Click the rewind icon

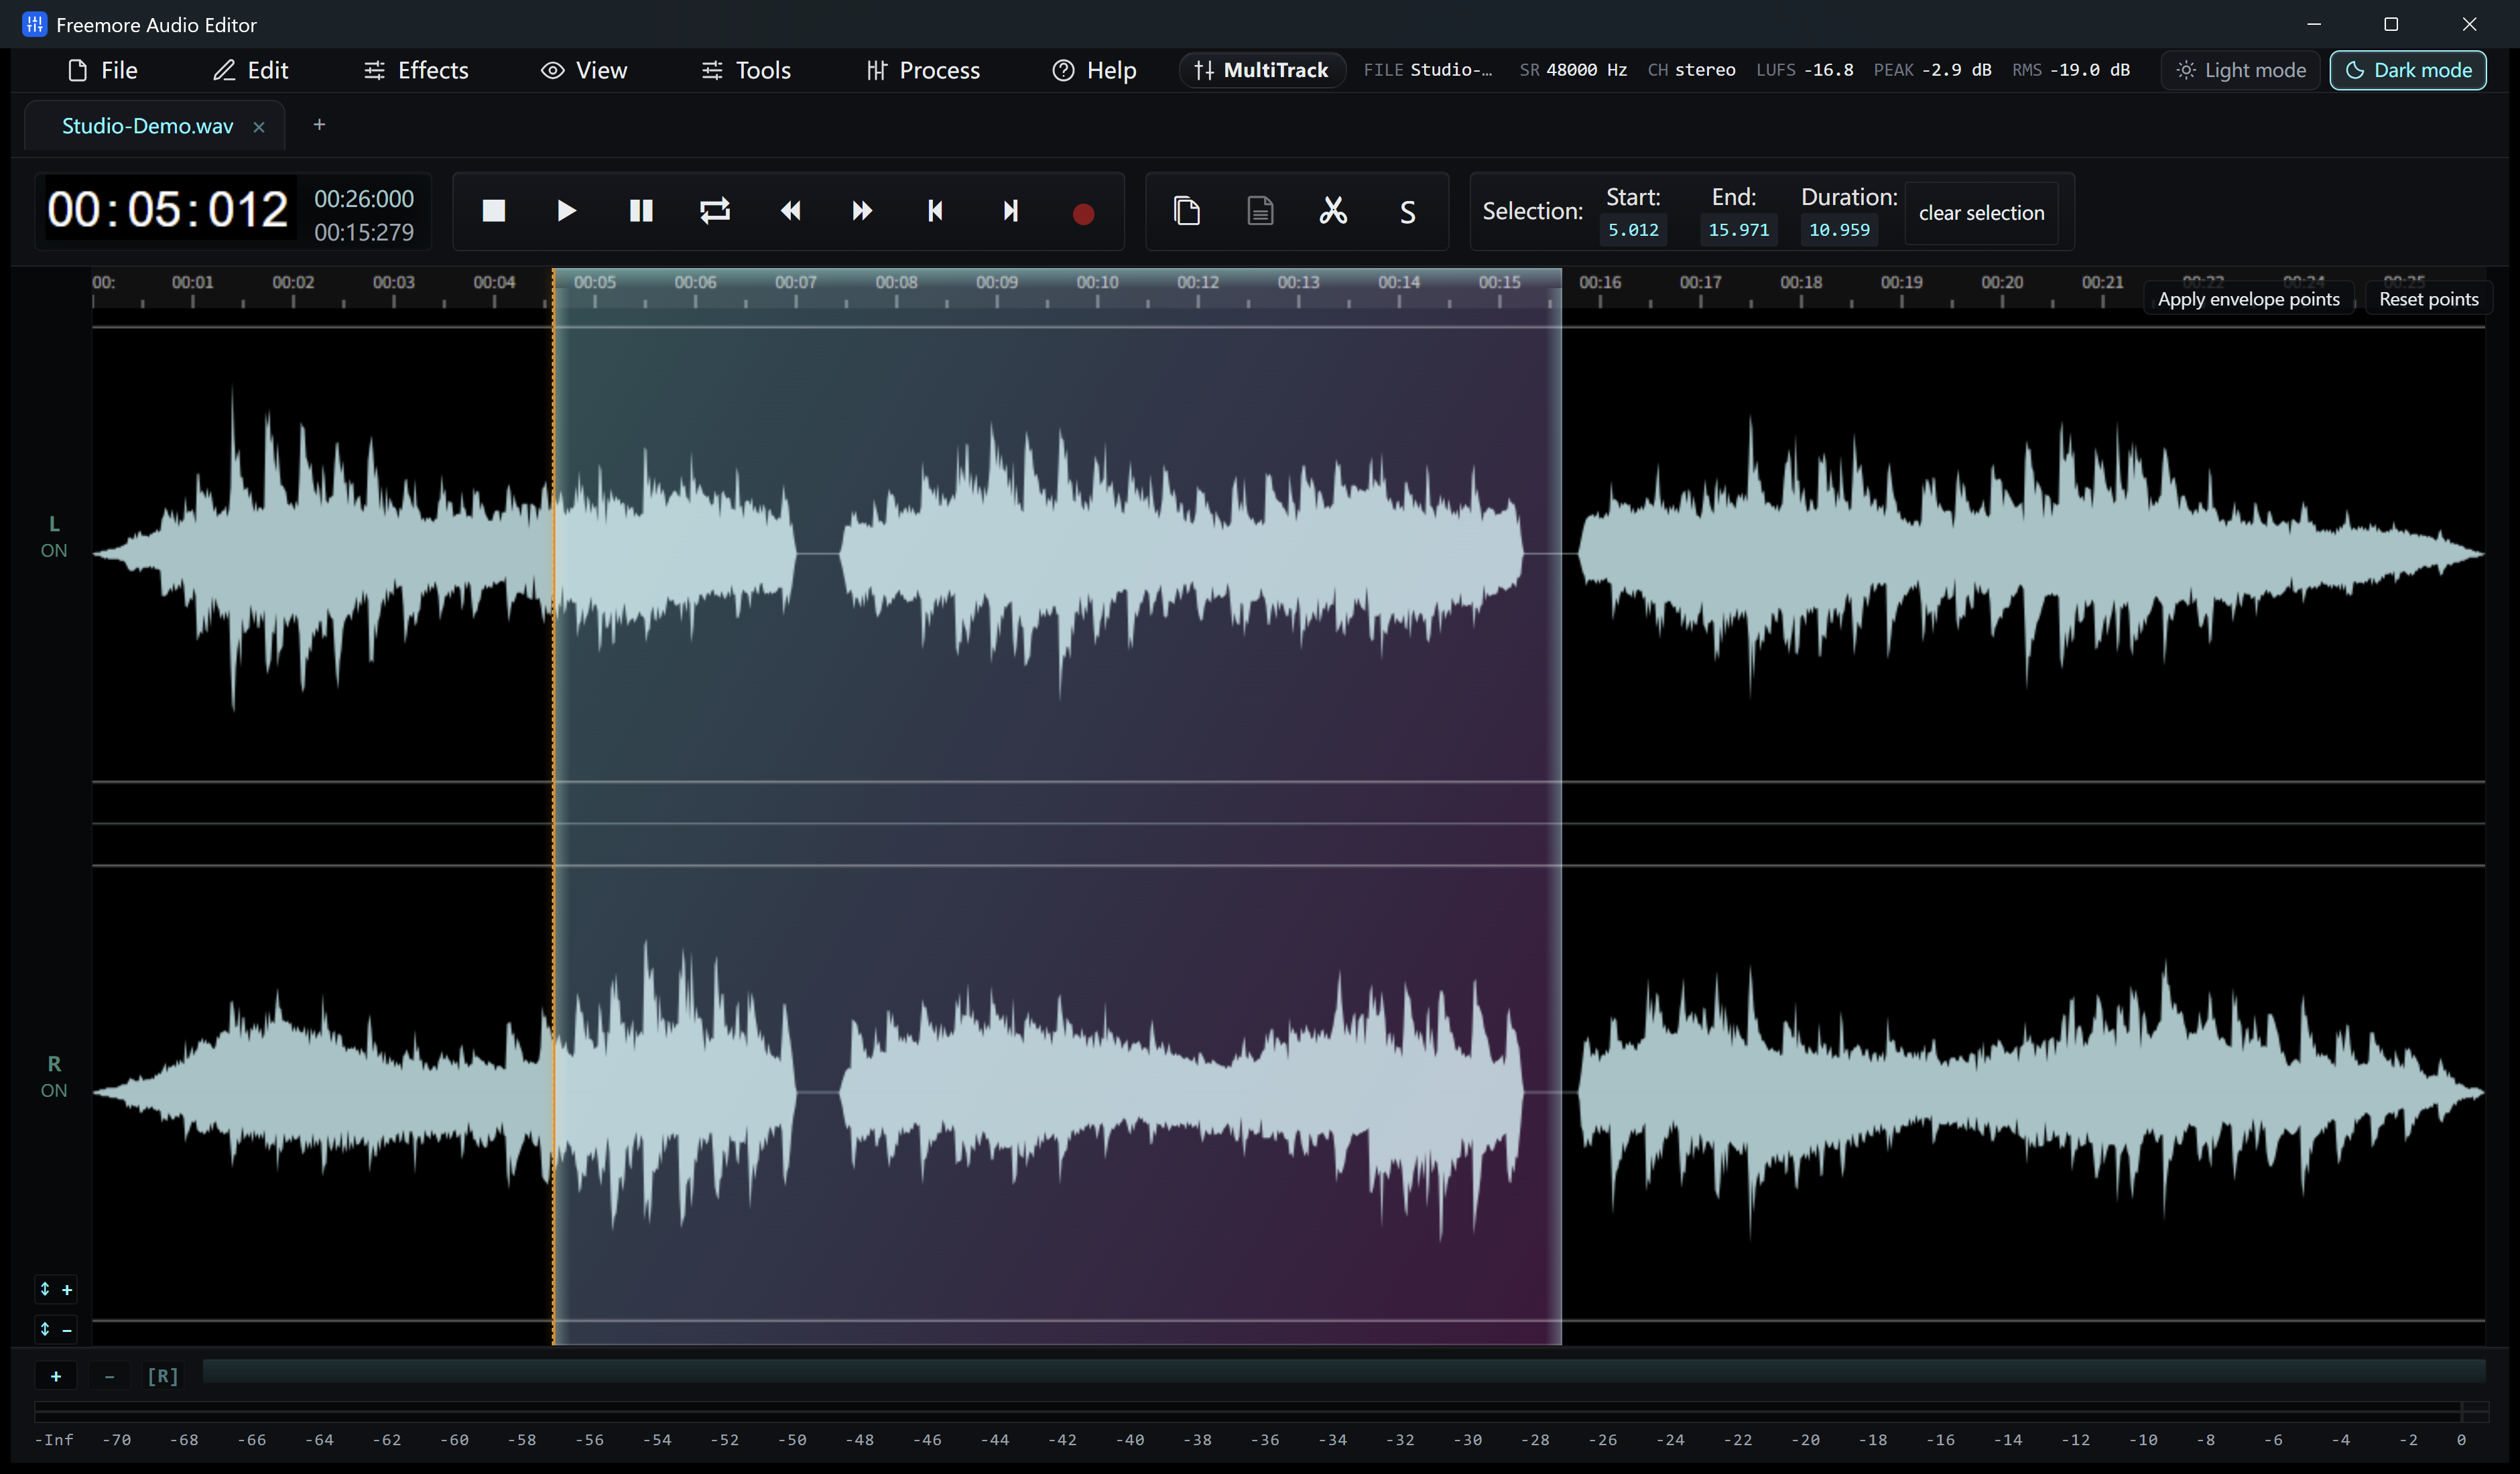(790, 211)
